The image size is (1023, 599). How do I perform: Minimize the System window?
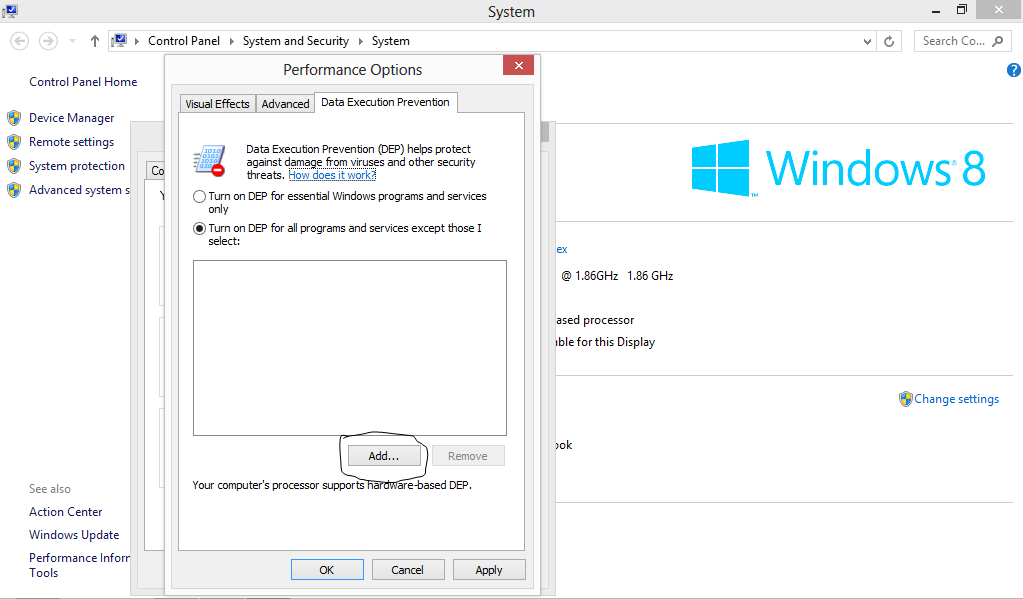936,10
